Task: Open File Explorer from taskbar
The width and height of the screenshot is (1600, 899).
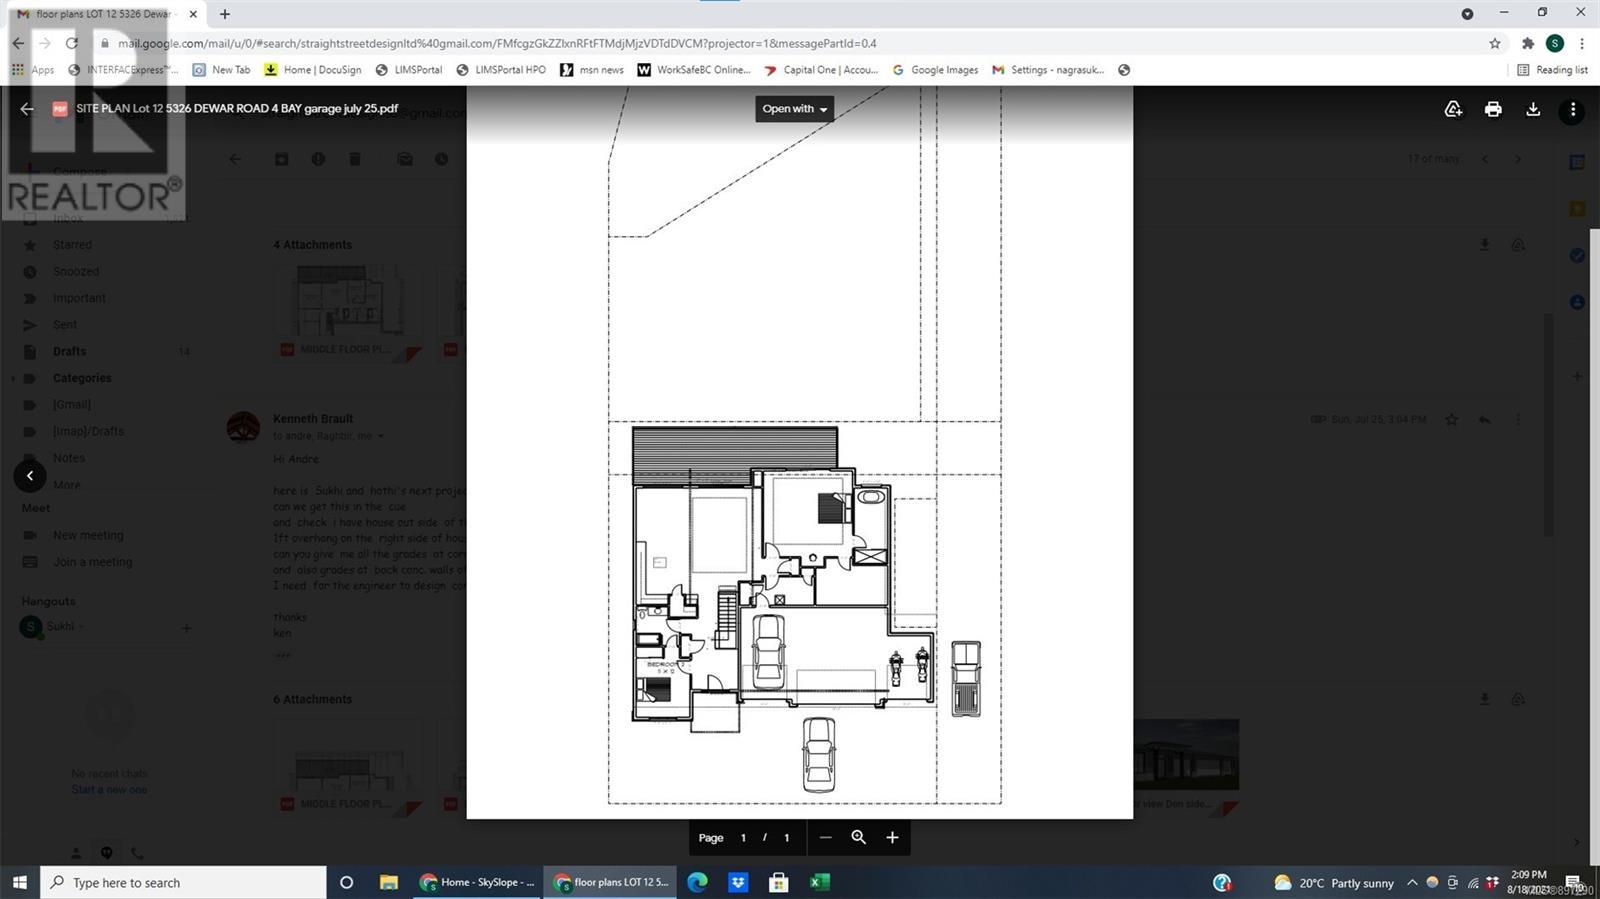Action: 389,882
